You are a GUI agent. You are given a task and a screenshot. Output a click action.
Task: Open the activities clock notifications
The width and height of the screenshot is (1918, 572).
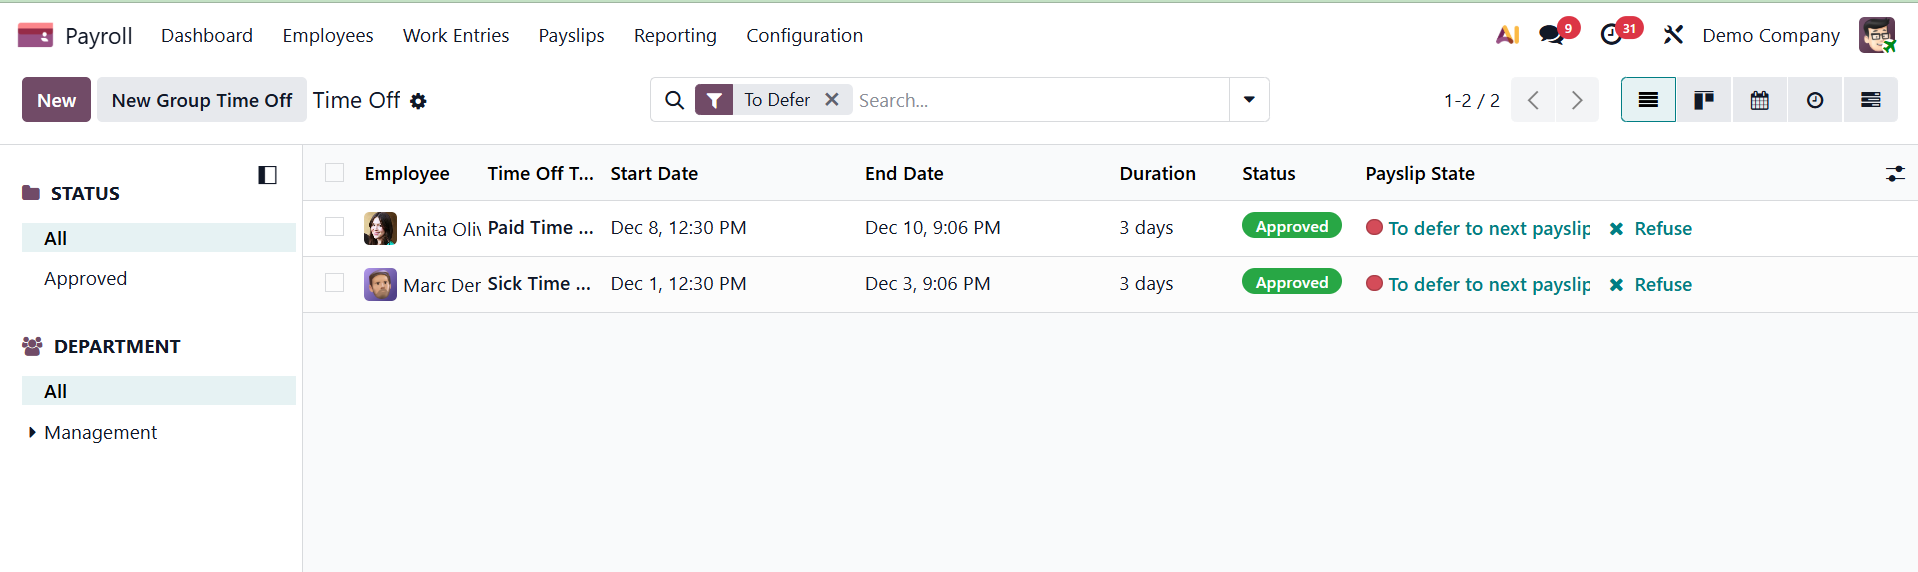(1611, 35)
